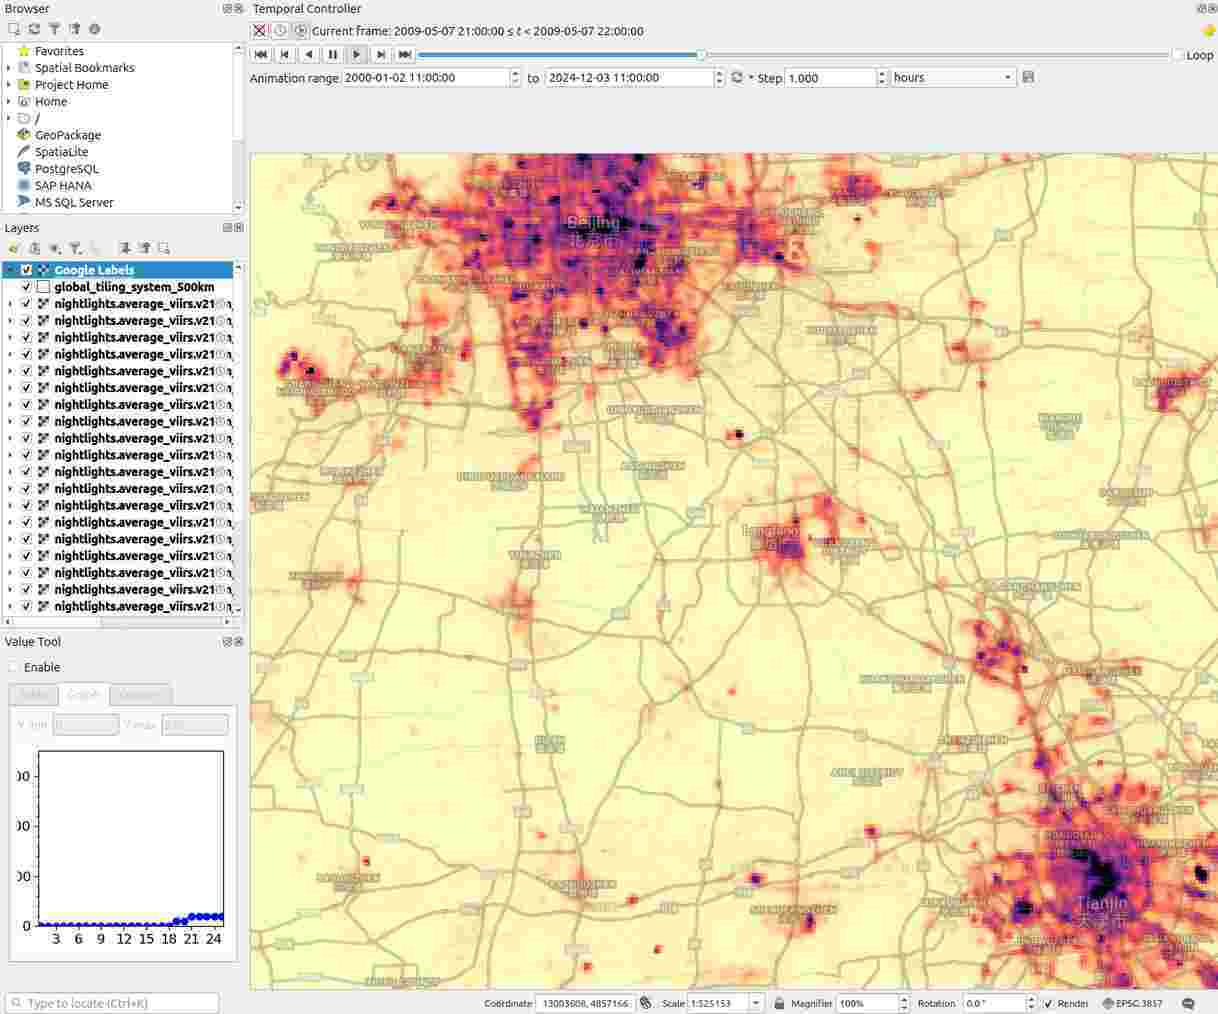Expand the Spatial Bookmarks tree item
The width and height of the screenshot is (1218, 1014).
[9, 68]
